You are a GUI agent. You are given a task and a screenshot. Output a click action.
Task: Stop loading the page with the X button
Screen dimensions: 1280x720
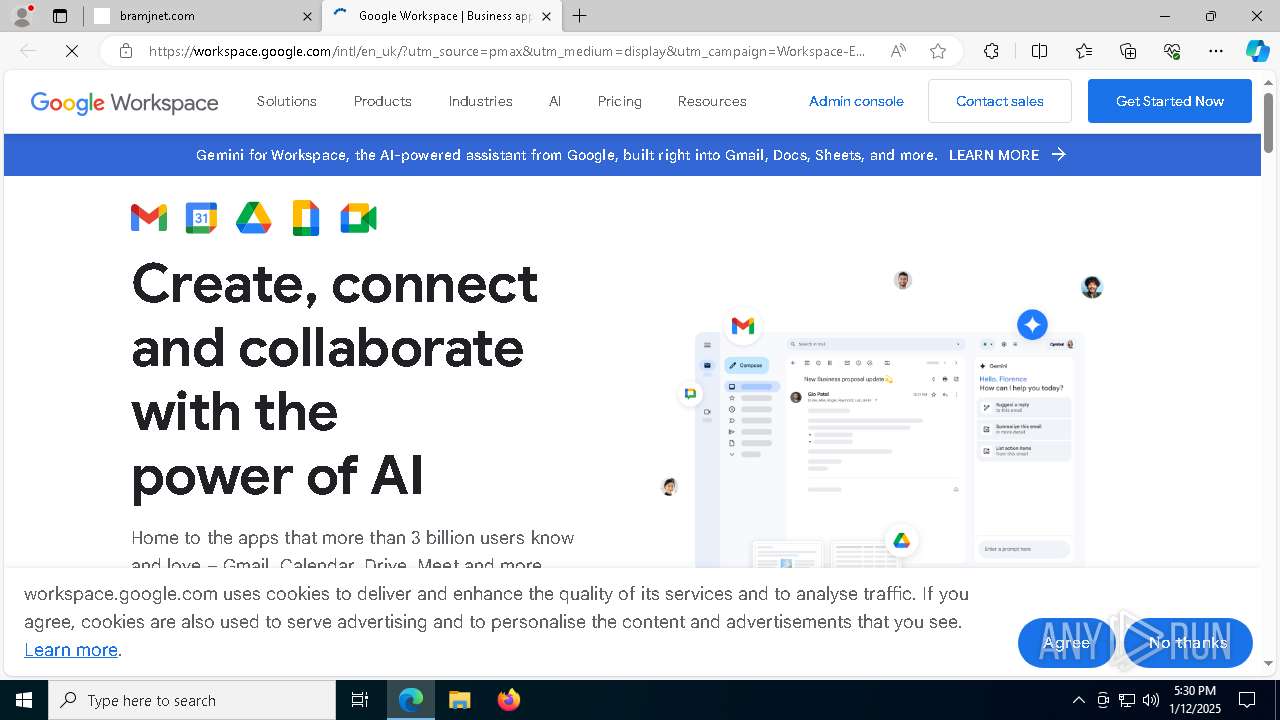coord(72,51)
